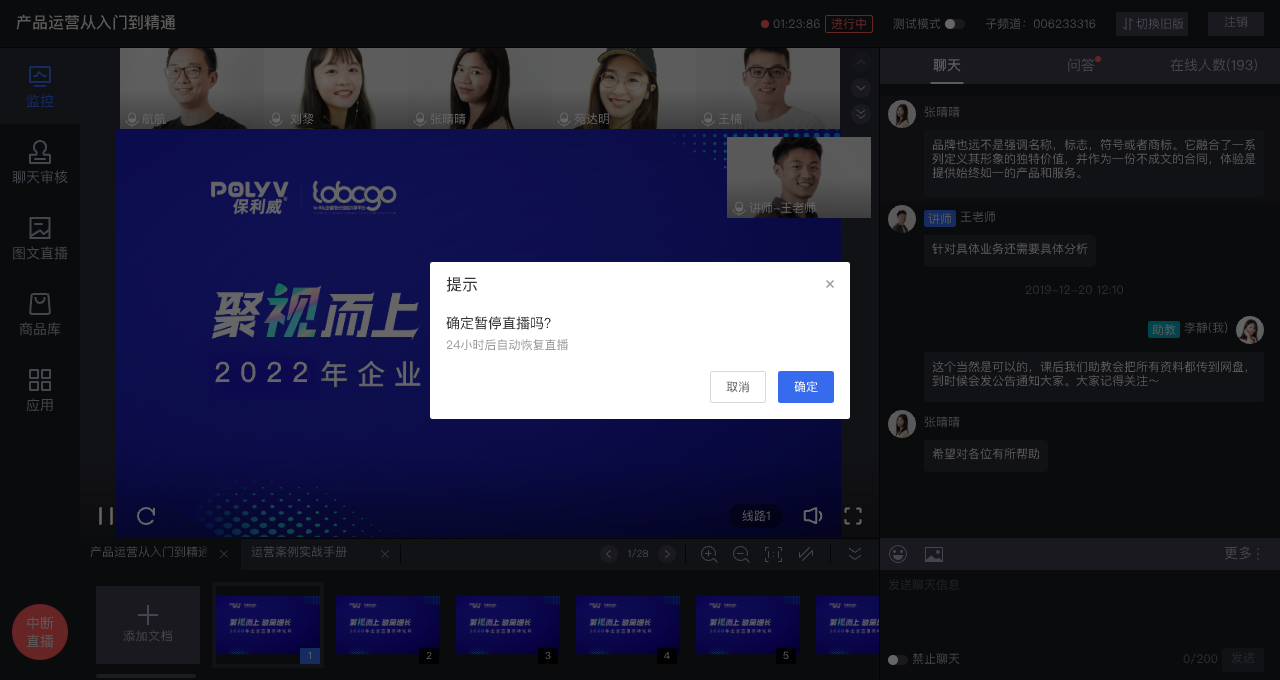Screen dimensions: 1280x680
Task: Toggle the 测试模式 switch
Action: point(954,24)
